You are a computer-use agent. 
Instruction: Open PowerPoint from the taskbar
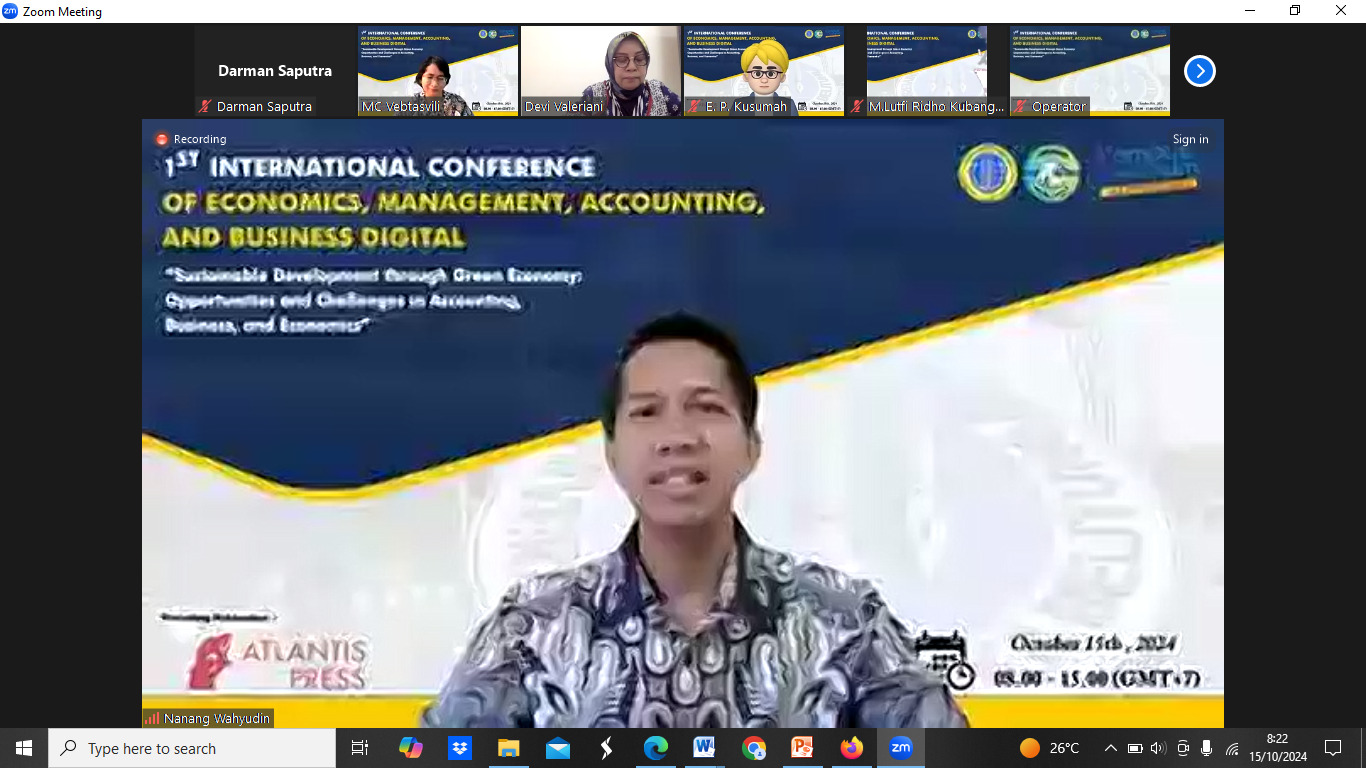pos(802,748)
